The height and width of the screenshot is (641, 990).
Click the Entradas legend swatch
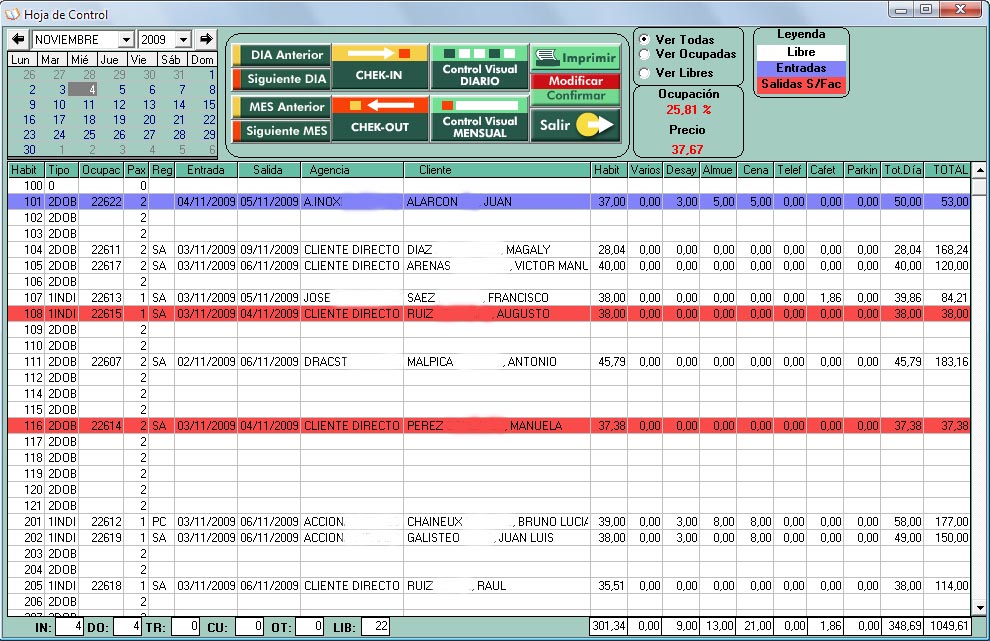(801, 68)
